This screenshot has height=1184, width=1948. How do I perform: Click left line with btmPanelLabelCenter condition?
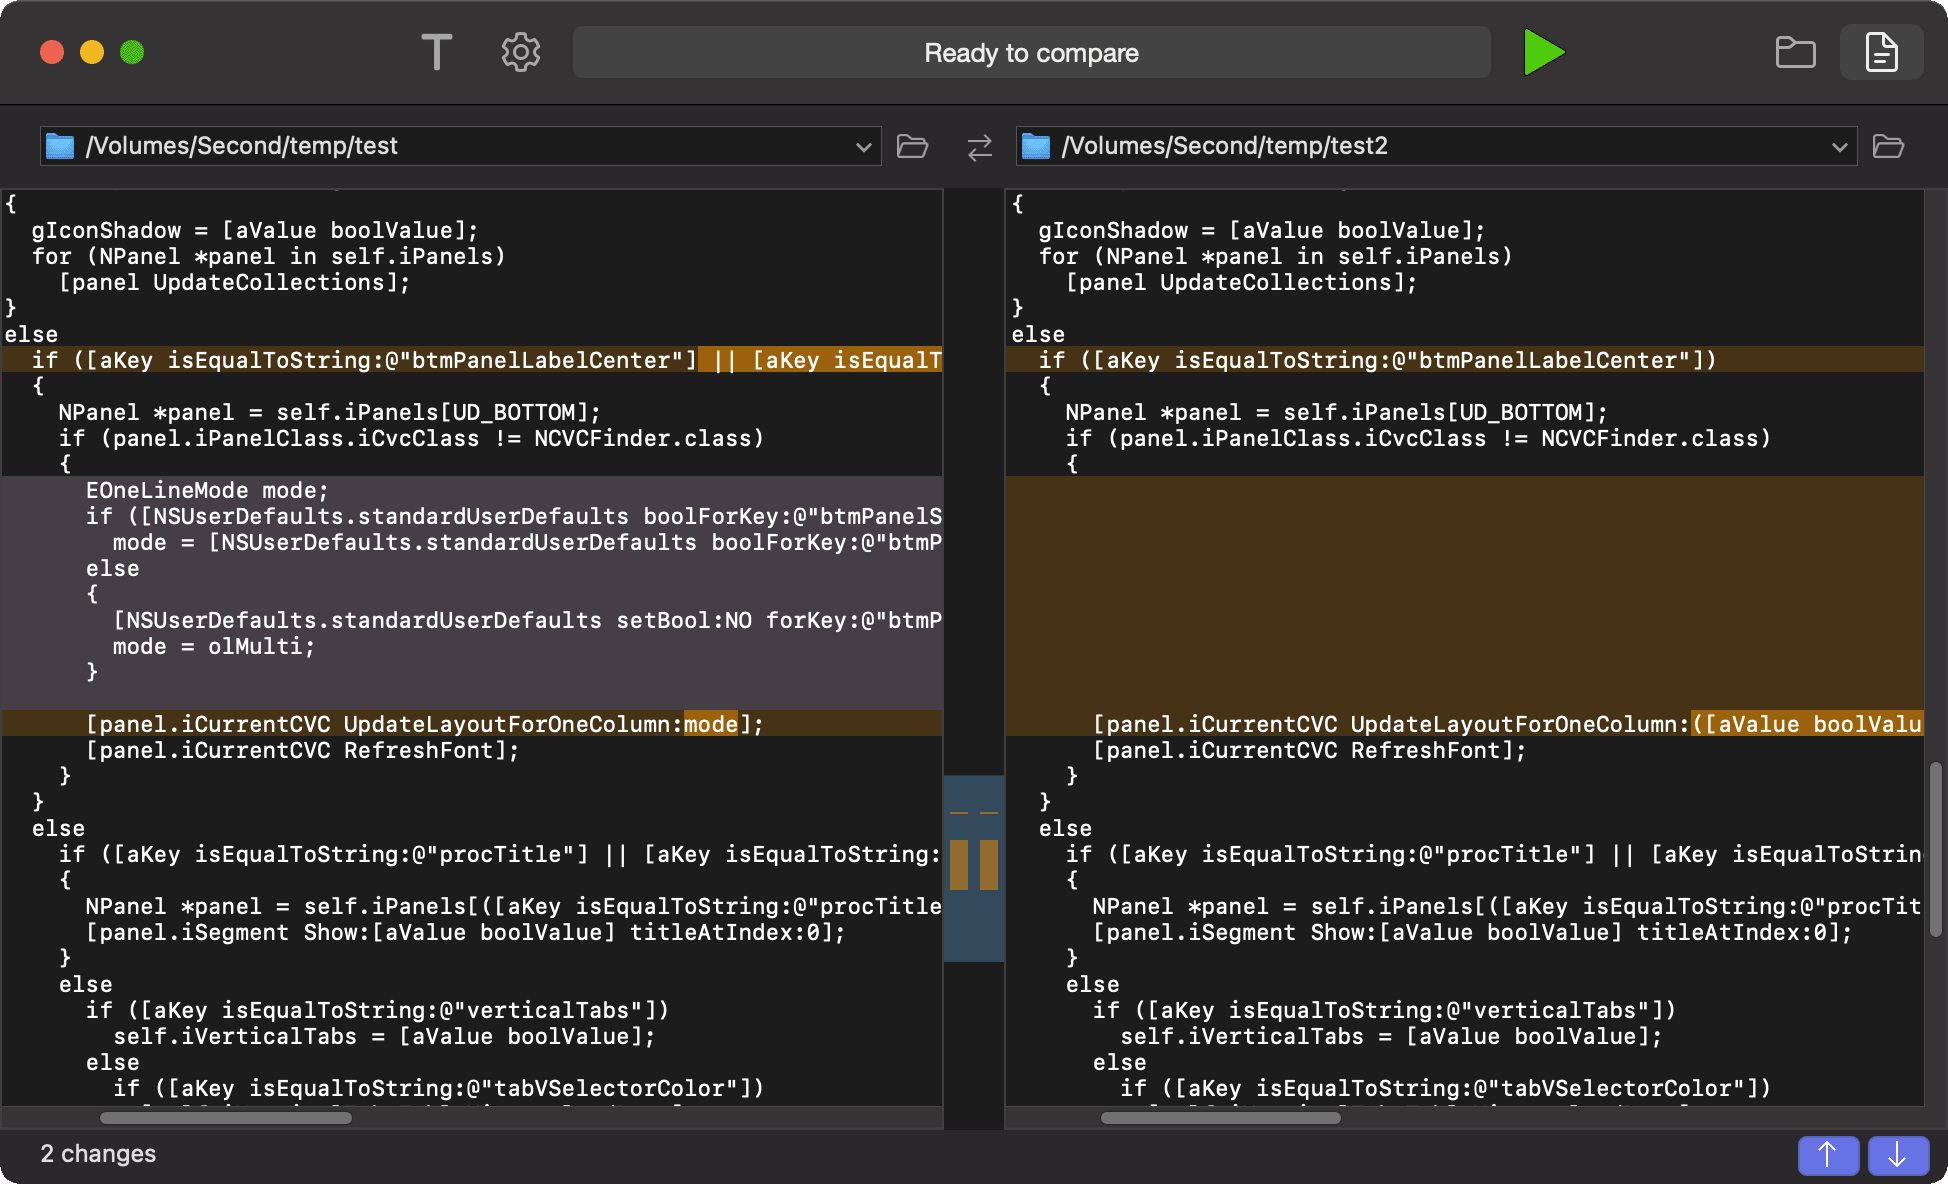coord(472,360)
